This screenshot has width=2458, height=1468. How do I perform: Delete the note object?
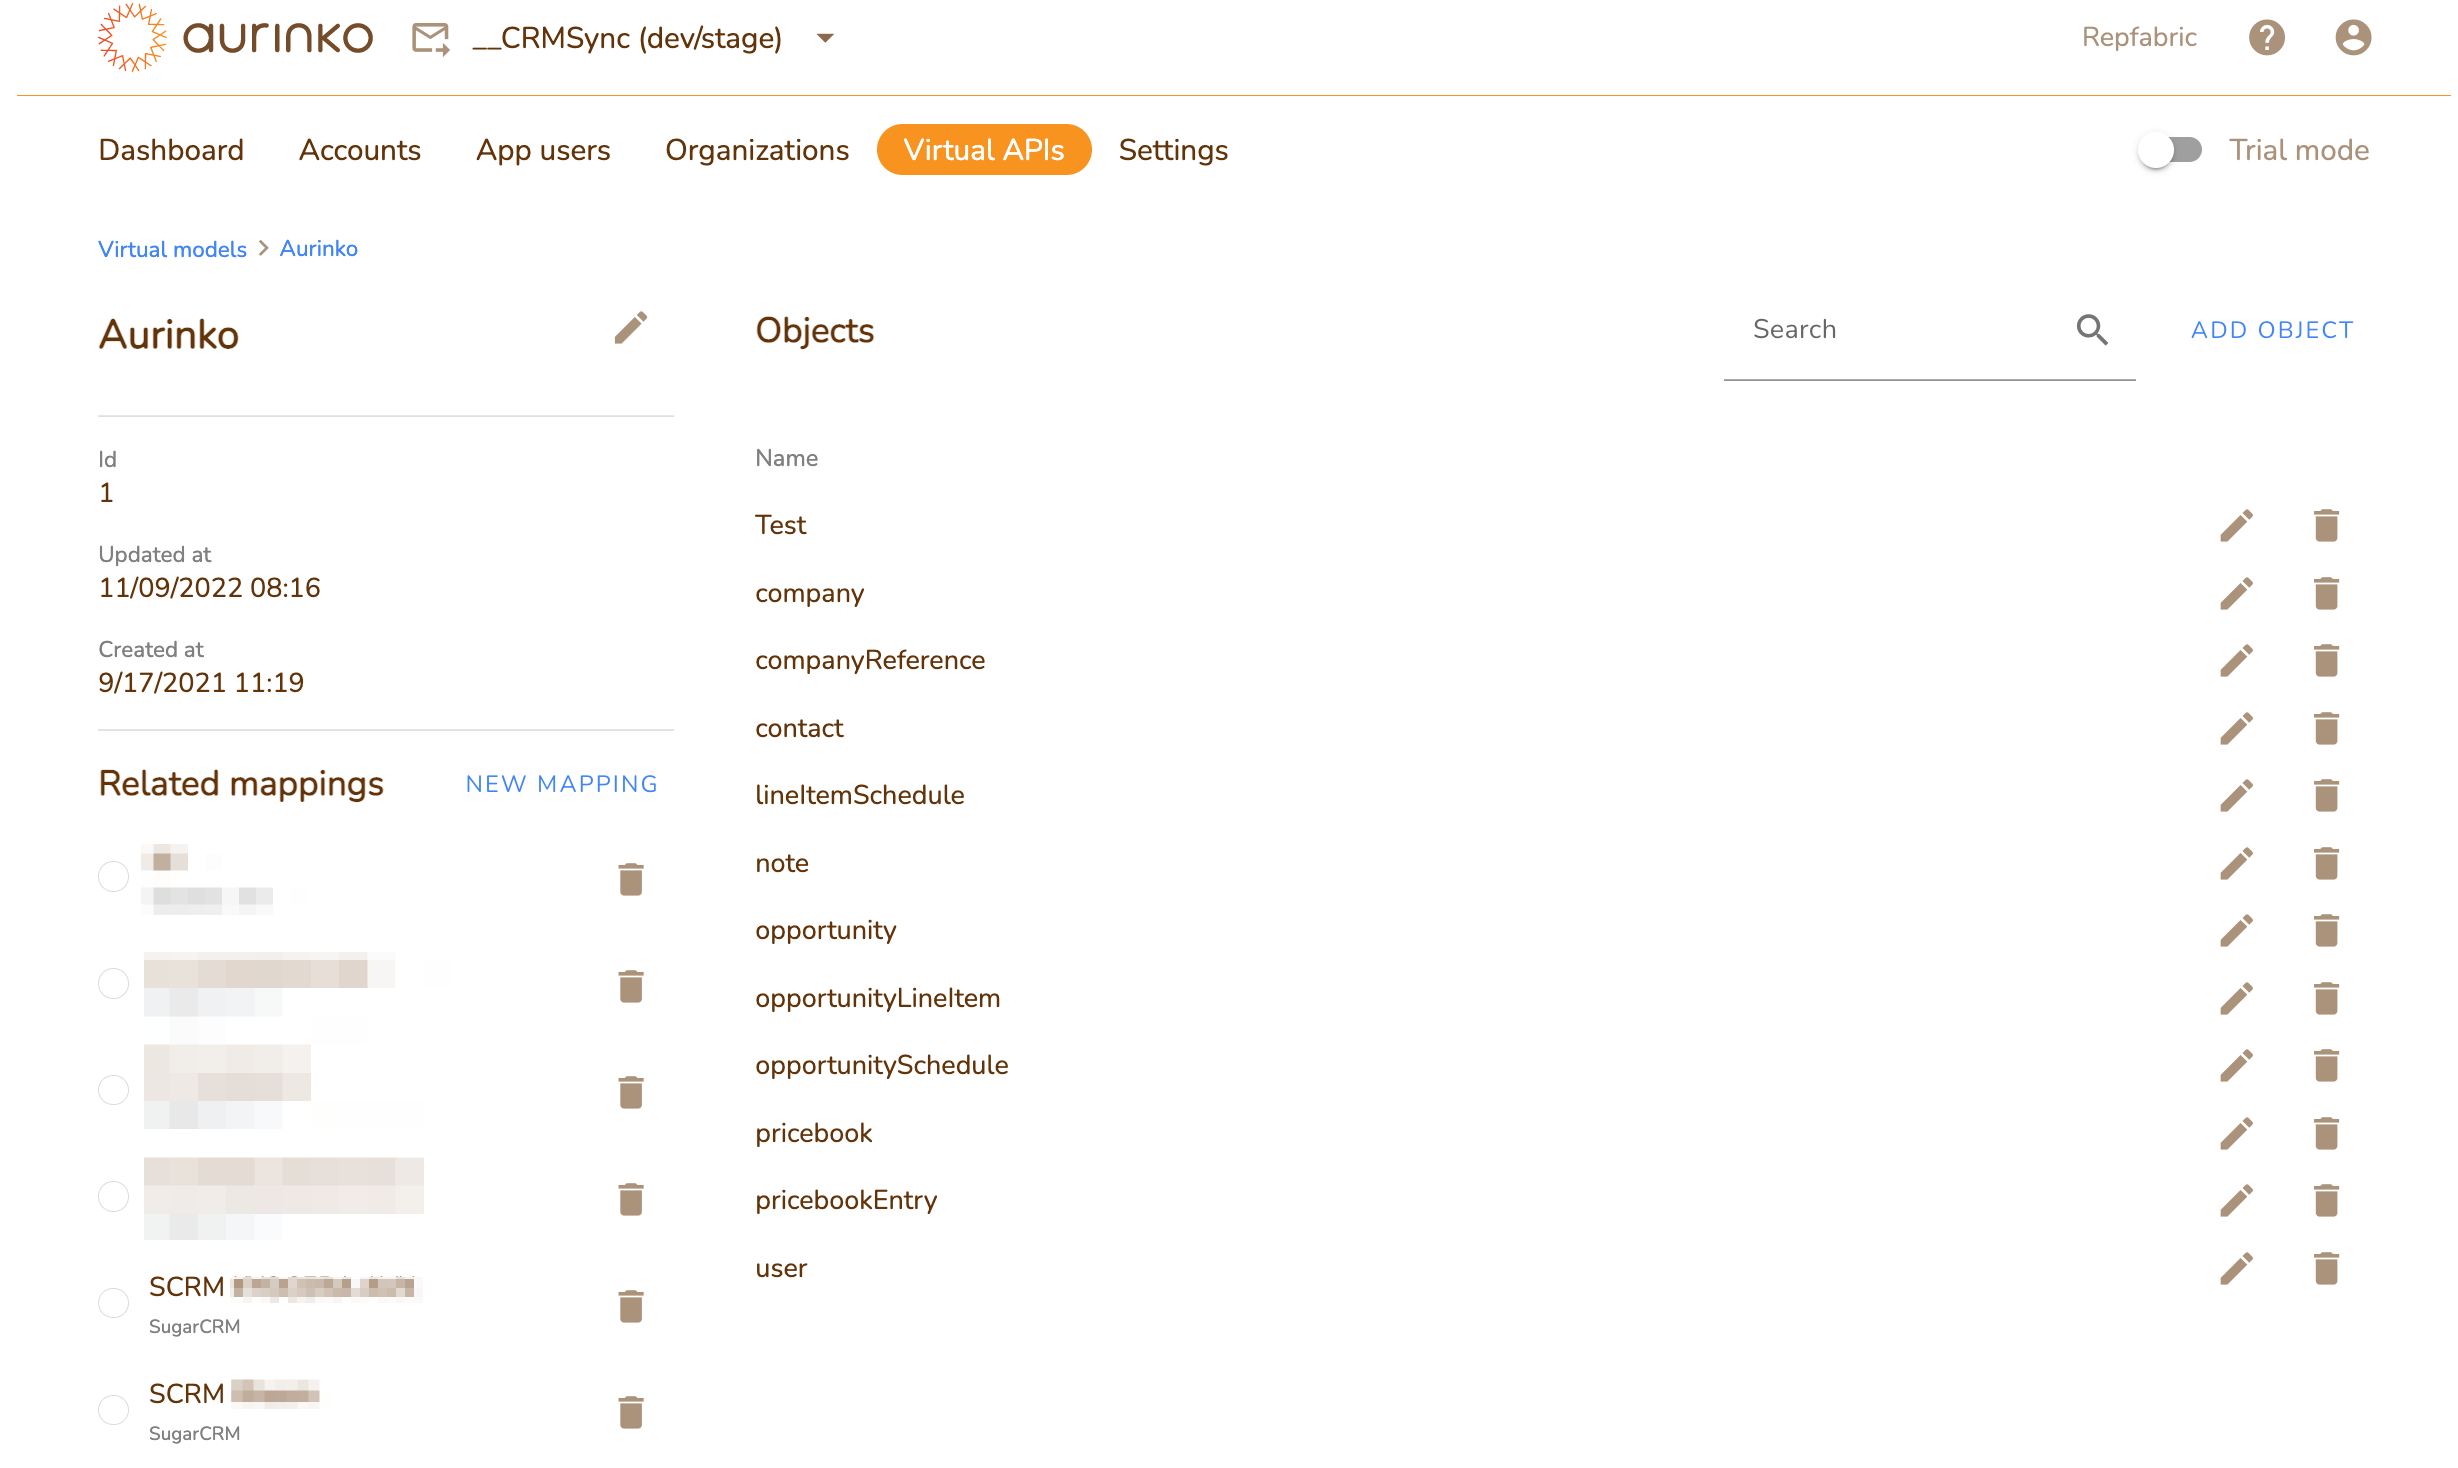[2326, 863]
